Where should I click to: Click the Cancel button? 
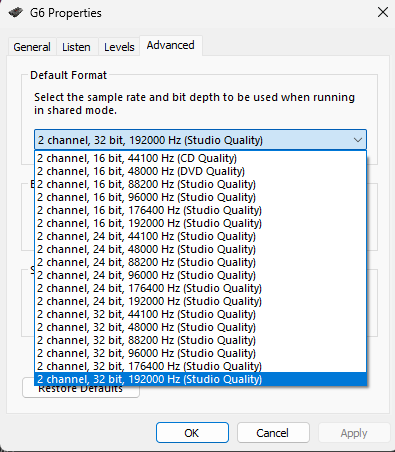273,433
